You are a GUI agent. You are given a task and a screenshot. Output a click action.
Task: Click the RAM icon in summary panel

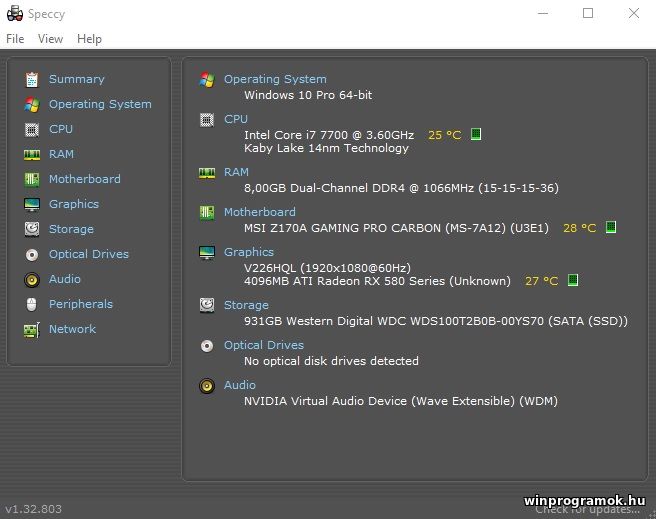pos(207,173)
